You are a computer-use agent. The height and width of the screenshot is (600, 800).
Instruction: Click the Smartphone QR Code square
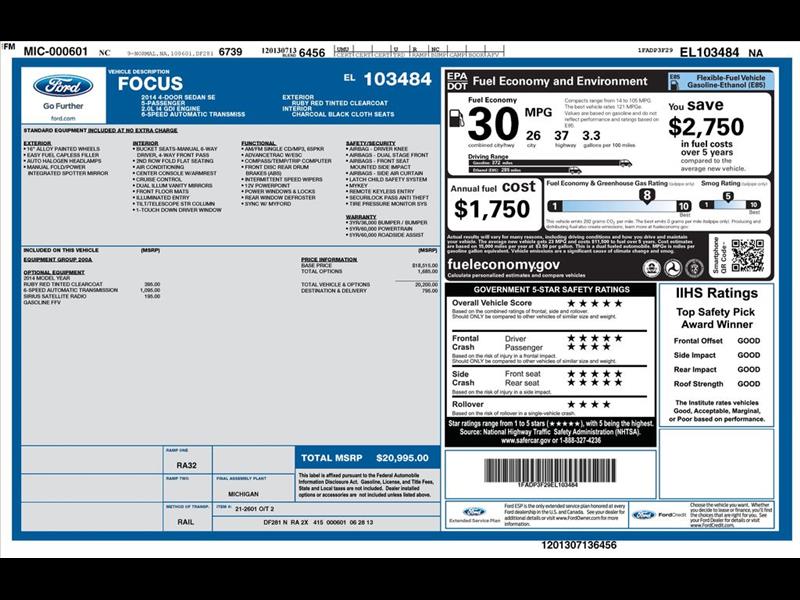[x=747, y=258]
